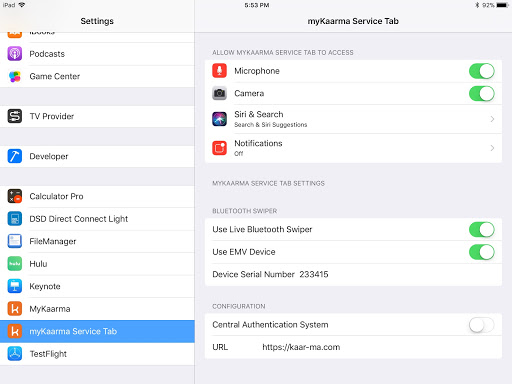The height and width of the screenshot is (384, 512).
Task: Tap the Configuration section header
Action: (239, 306)
